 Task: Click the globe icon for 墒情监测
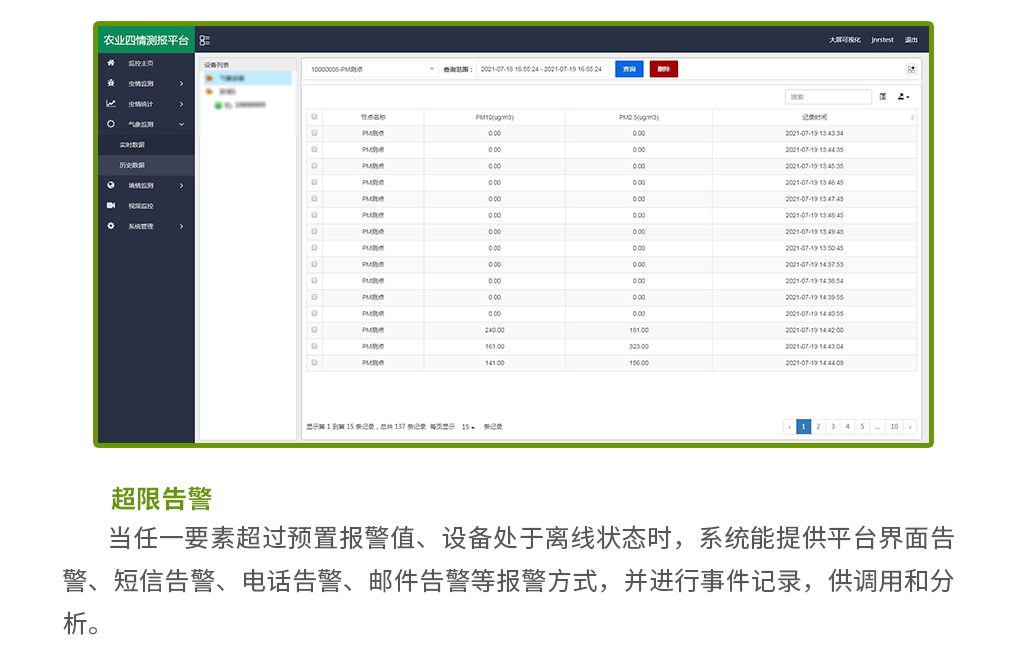(x=111, y=185)
